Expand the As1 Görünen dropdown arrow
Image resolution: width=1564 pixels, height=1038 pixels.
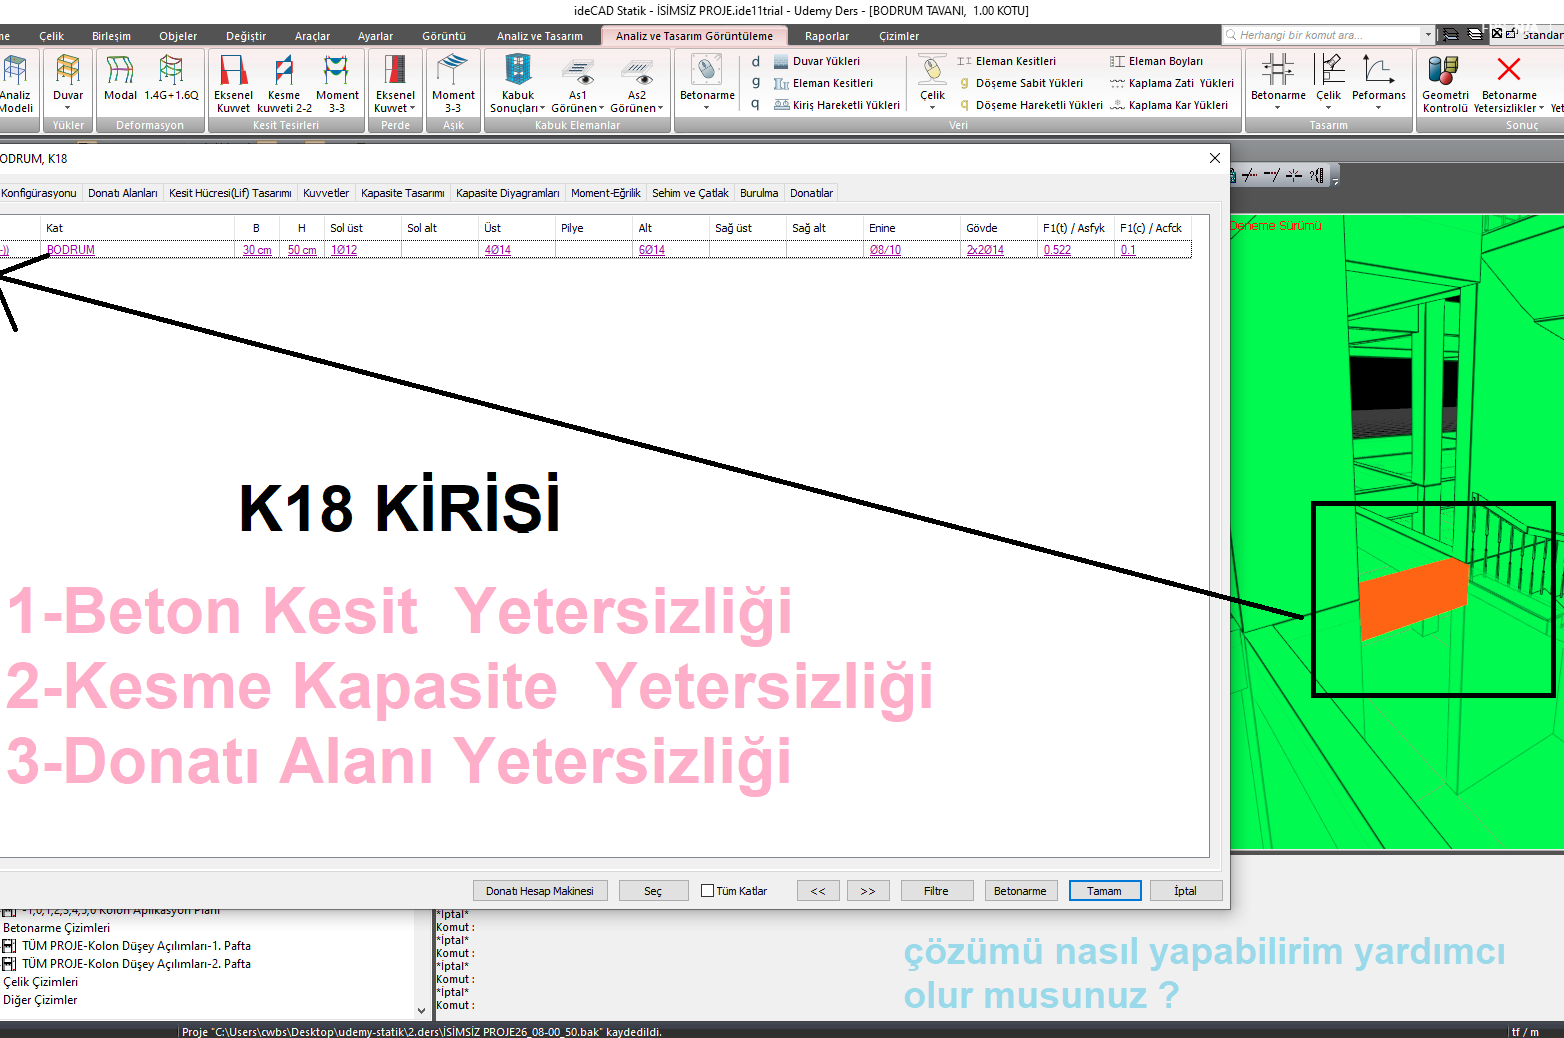(x=602, y=108)
